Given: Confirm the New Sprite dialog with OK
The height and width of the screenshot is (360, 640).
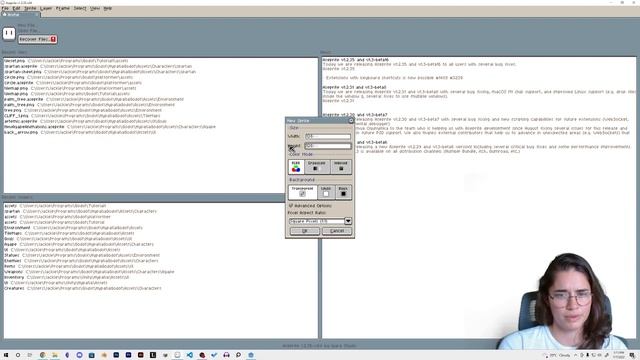Looking at the screenshot, I should [x=304, y=231].
